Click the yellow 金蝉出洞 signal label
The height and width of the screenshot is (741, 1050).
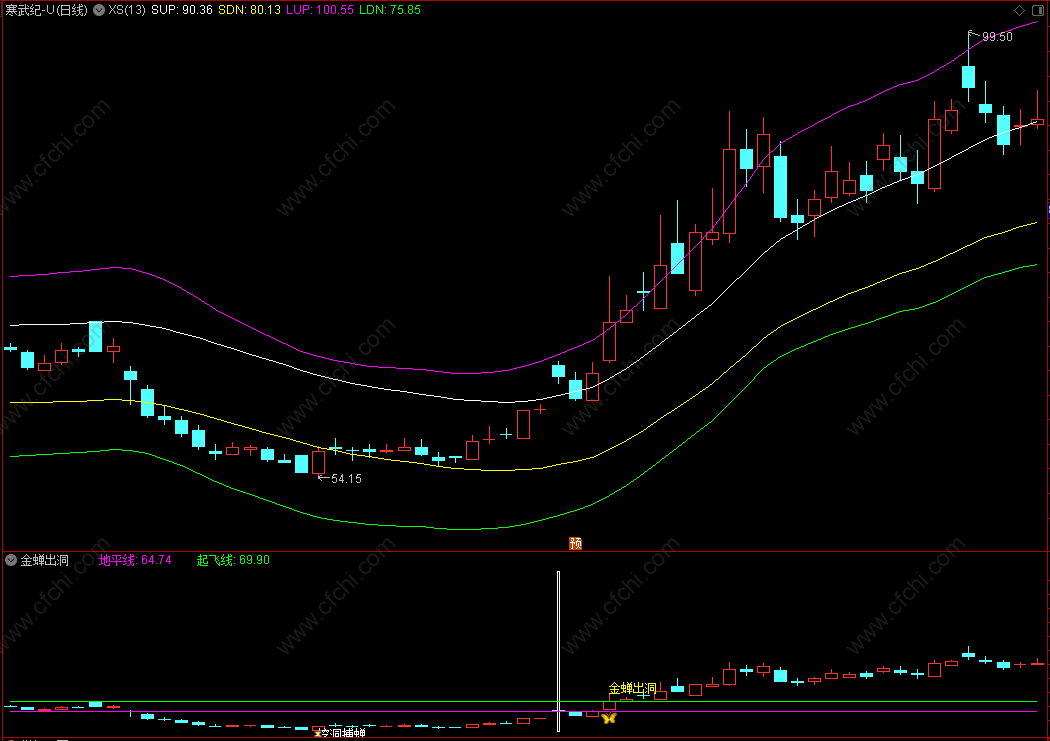[632, 688]
